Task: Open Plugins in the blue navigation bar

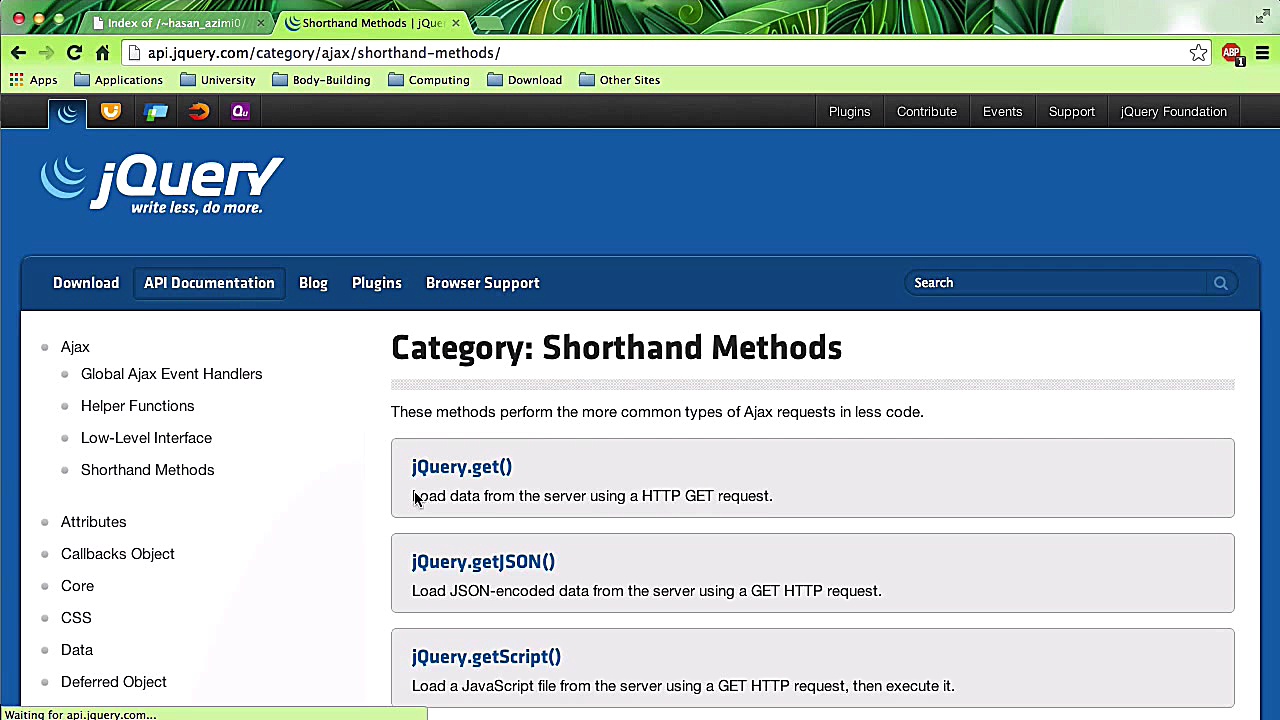Action: (x=377, y=283)
